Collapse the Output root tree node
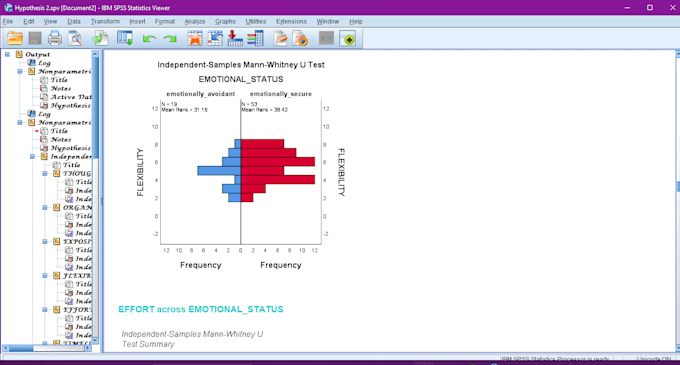This screenshot has width=680, height=365. pos(7,54)
